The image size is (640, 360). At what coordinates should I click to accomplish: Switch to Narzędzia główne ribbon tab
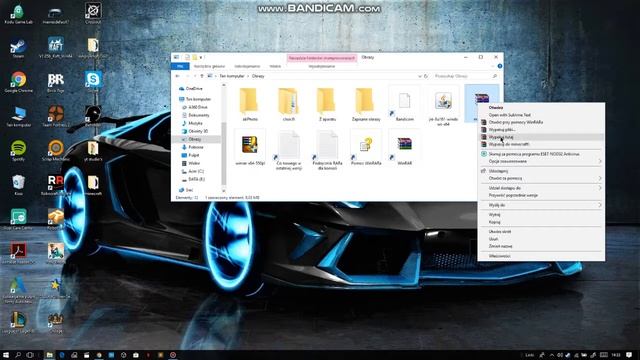[x=209, y=66]
